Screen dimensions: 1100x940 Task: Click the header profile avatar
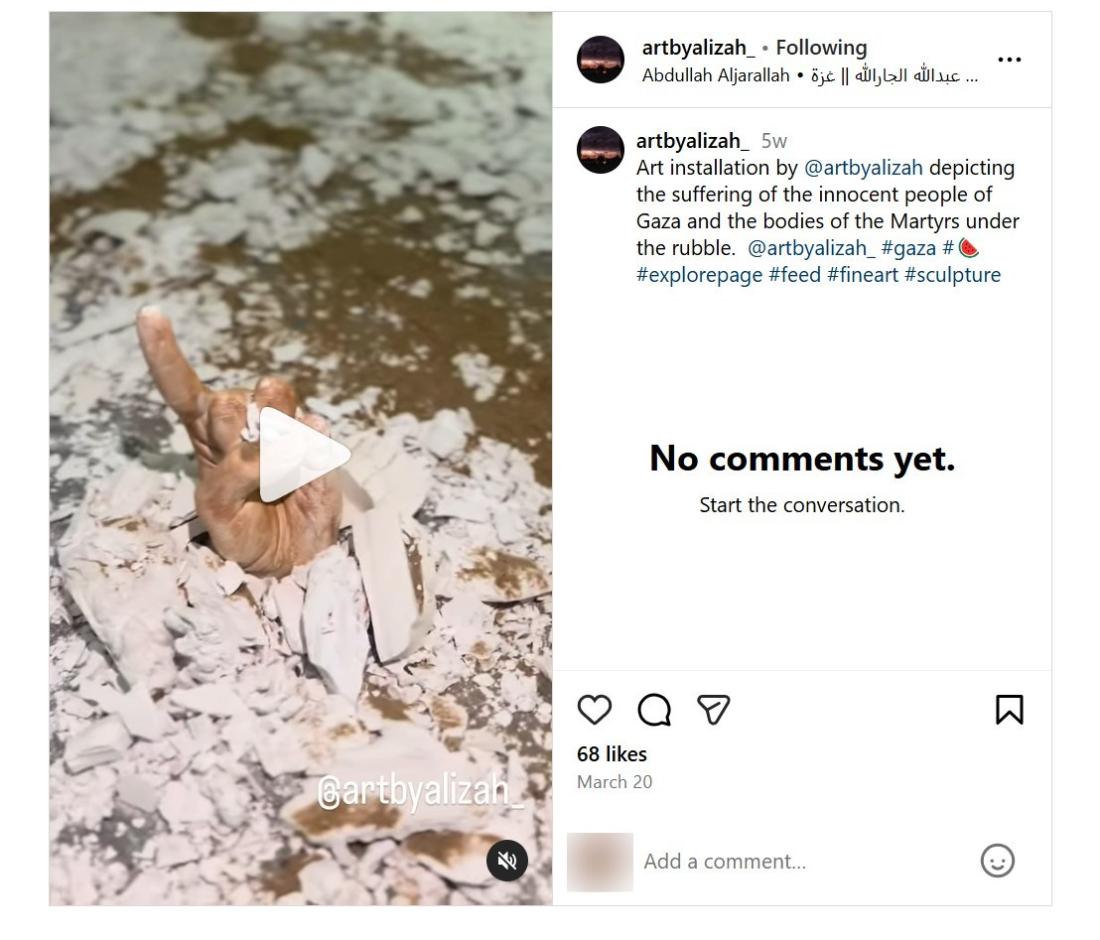[x=601, y=60]
